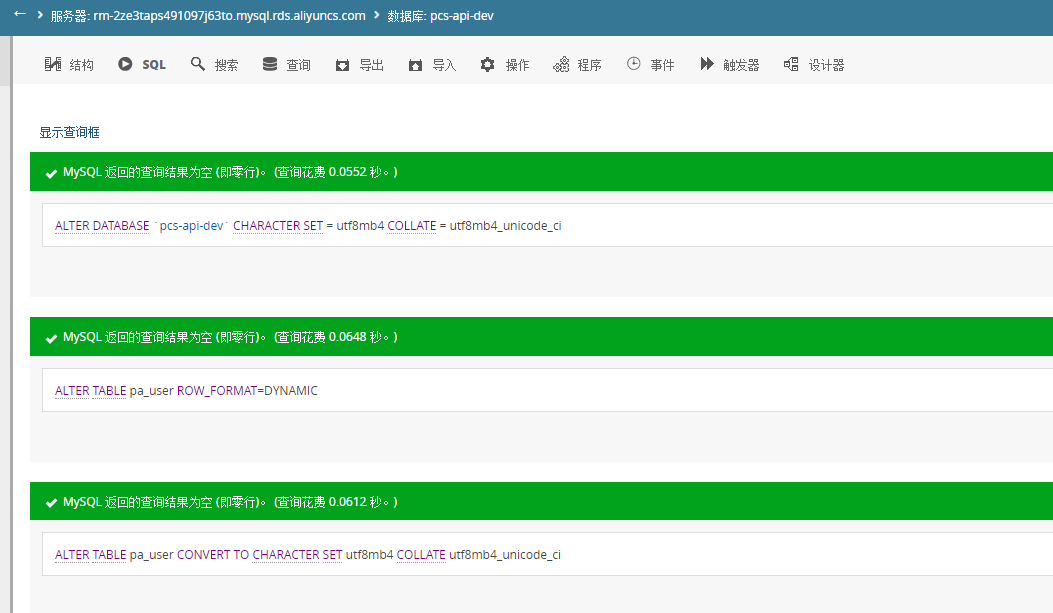
Task: Click COLLATE keyword in CONVERT TO query
Action: click(x=421, y=555)
